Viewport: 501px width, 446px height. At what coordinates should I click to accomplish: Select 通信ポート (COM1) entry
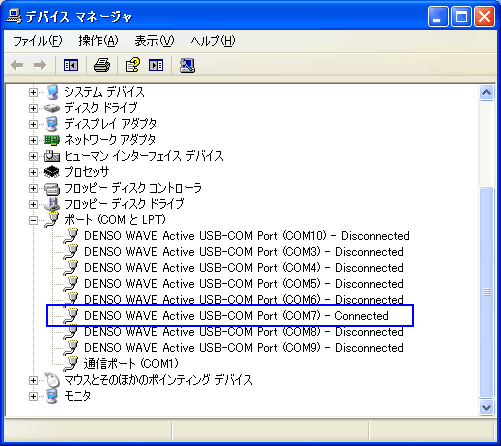[131, 364]
